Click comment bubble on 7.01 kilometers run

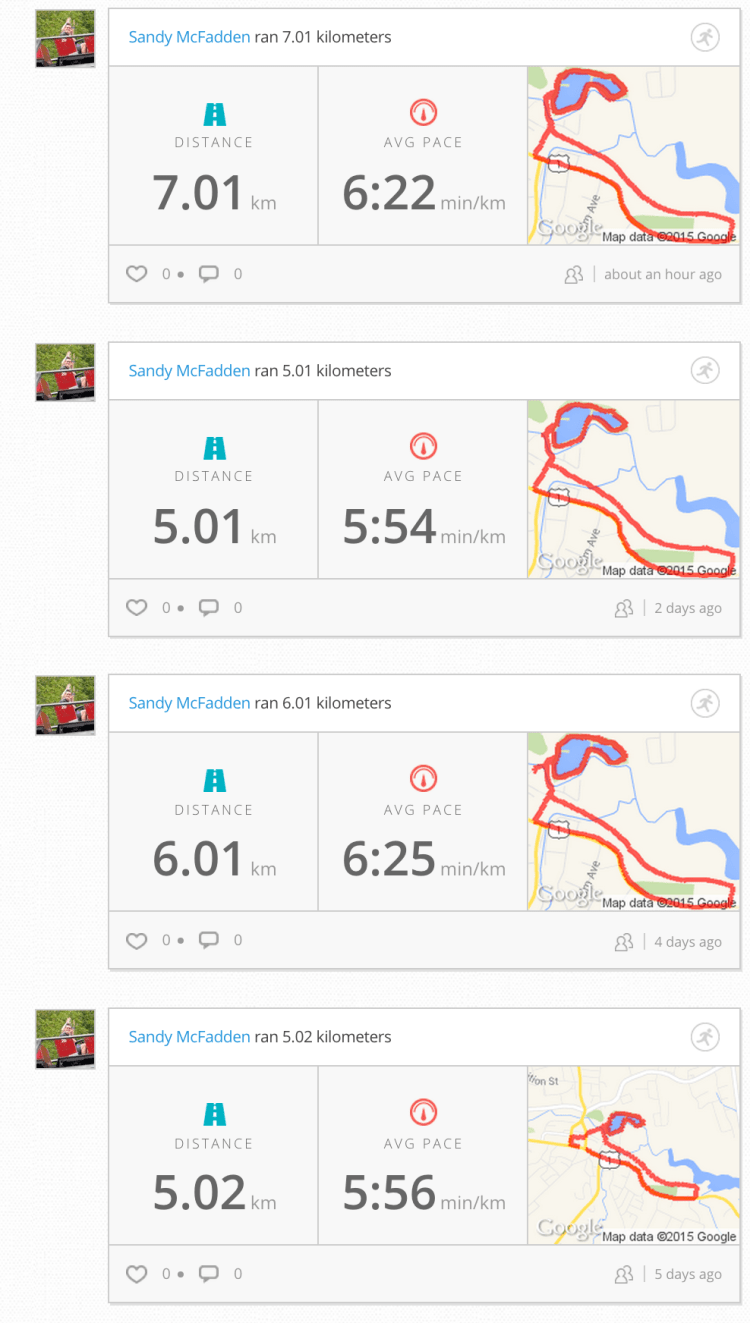coord(209,274)
